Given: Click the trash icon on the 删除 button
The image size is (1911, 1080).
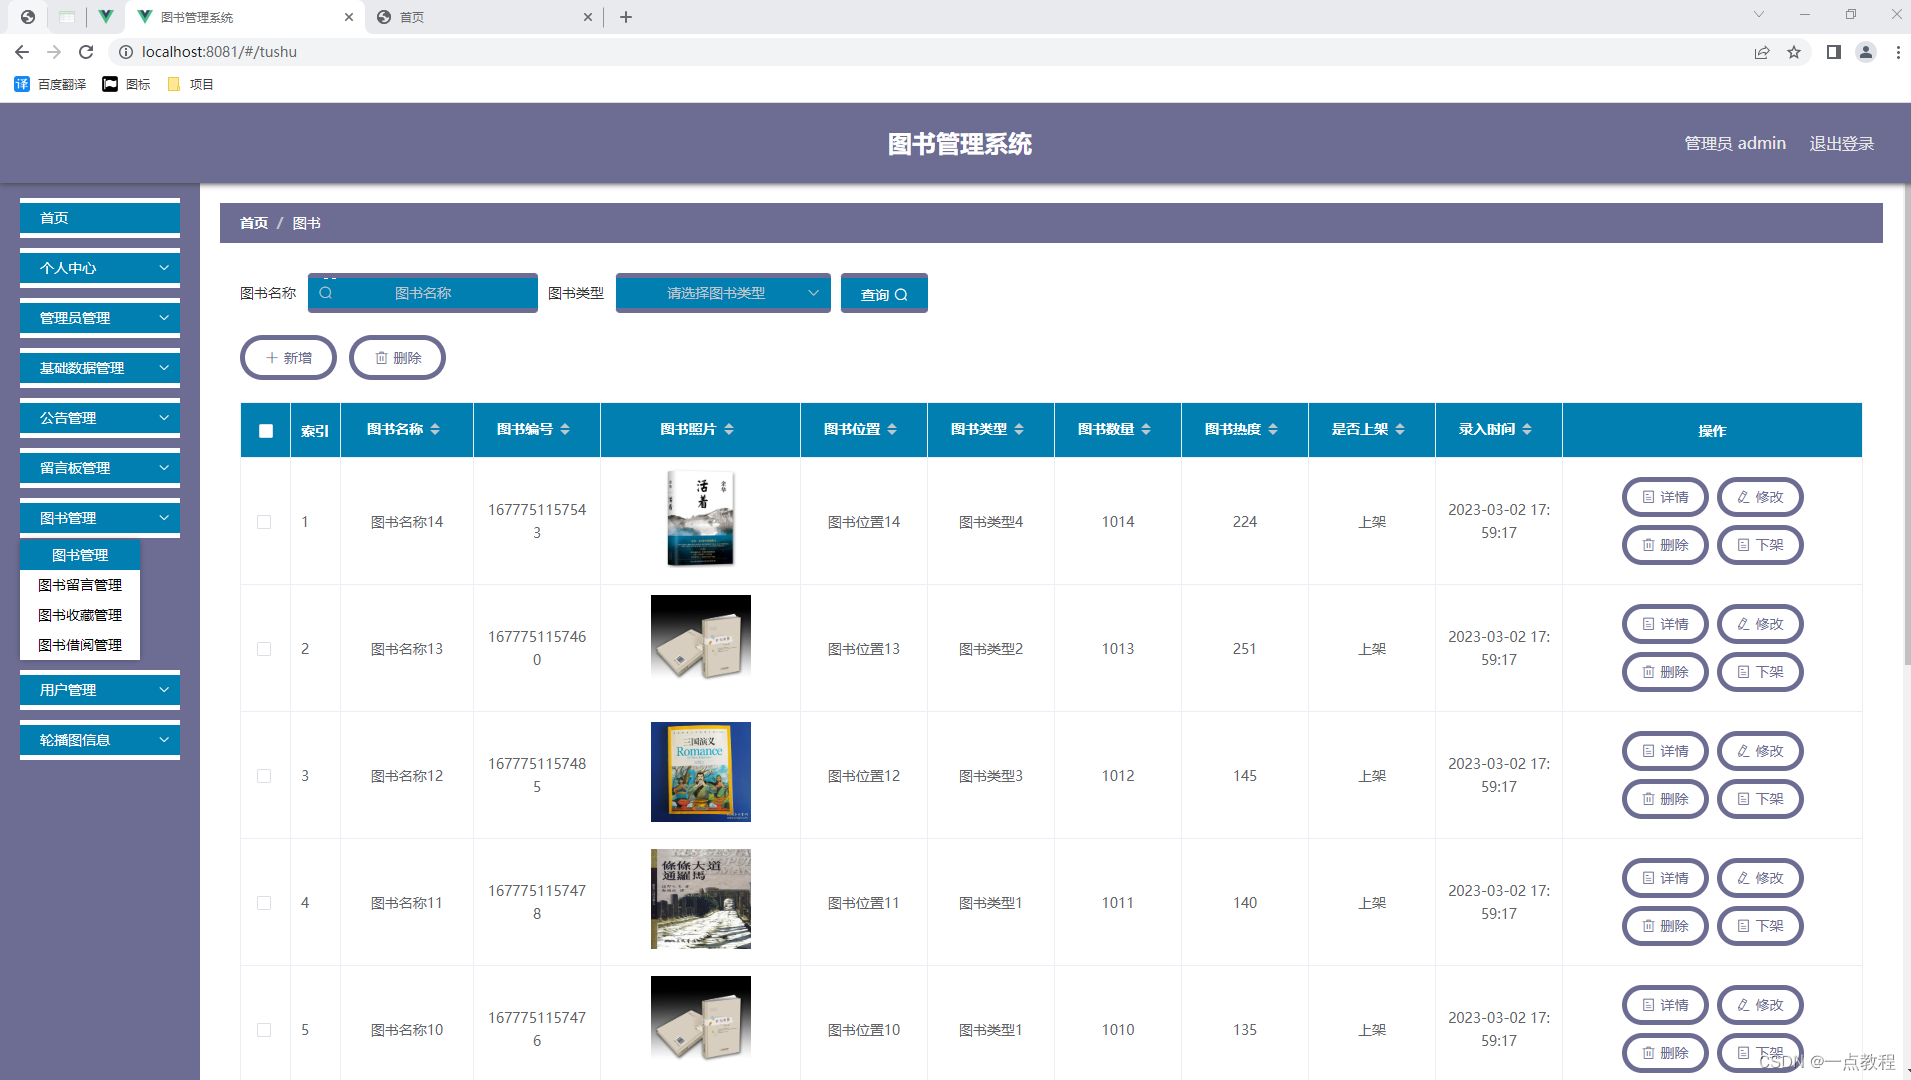Looking at the screenshot, I should (383, 357).
